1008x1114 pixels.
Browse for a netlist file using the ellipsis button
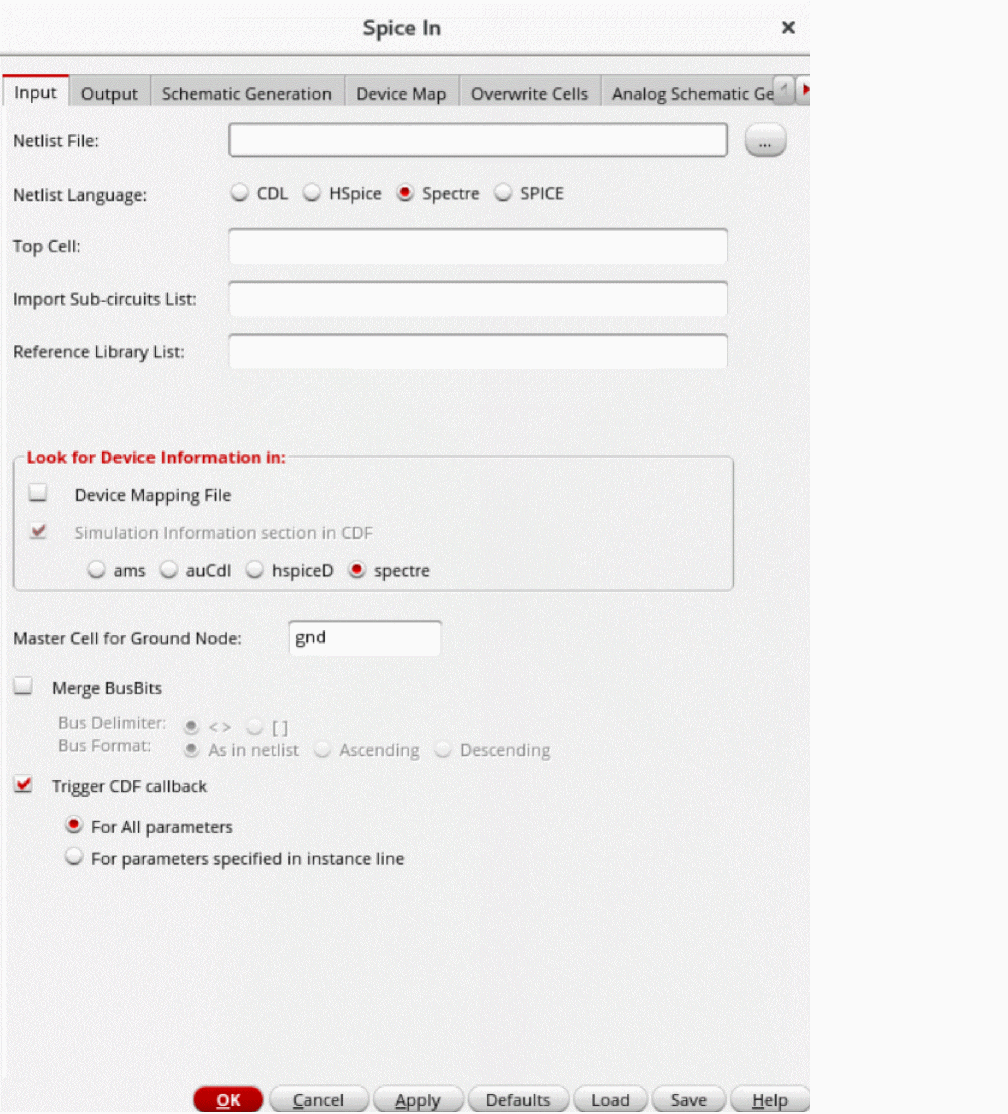pos(765,140)
